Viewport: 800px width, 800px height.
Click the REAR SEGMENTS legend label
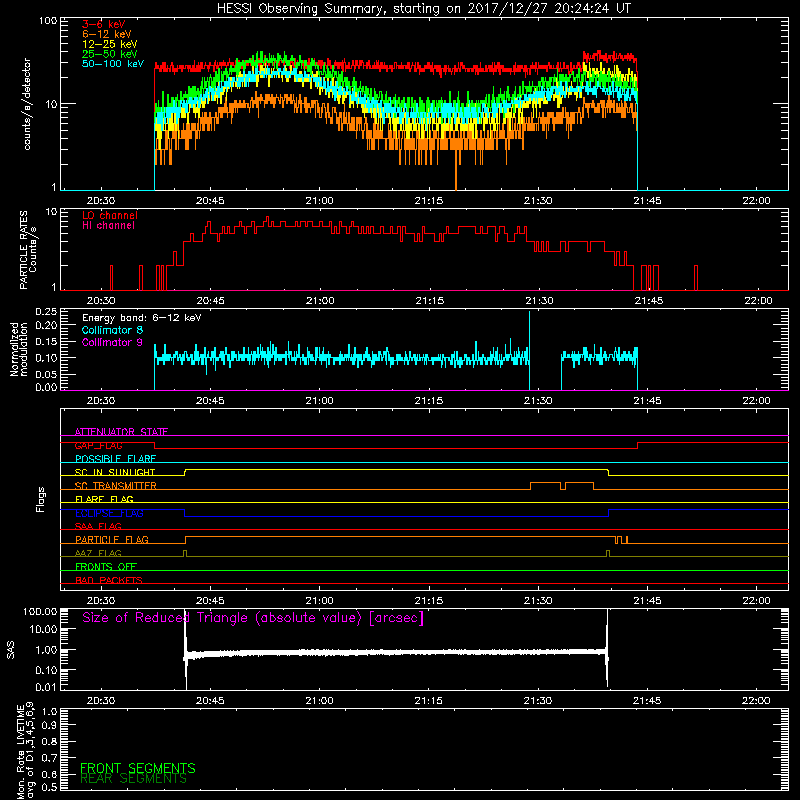[134, 779]
